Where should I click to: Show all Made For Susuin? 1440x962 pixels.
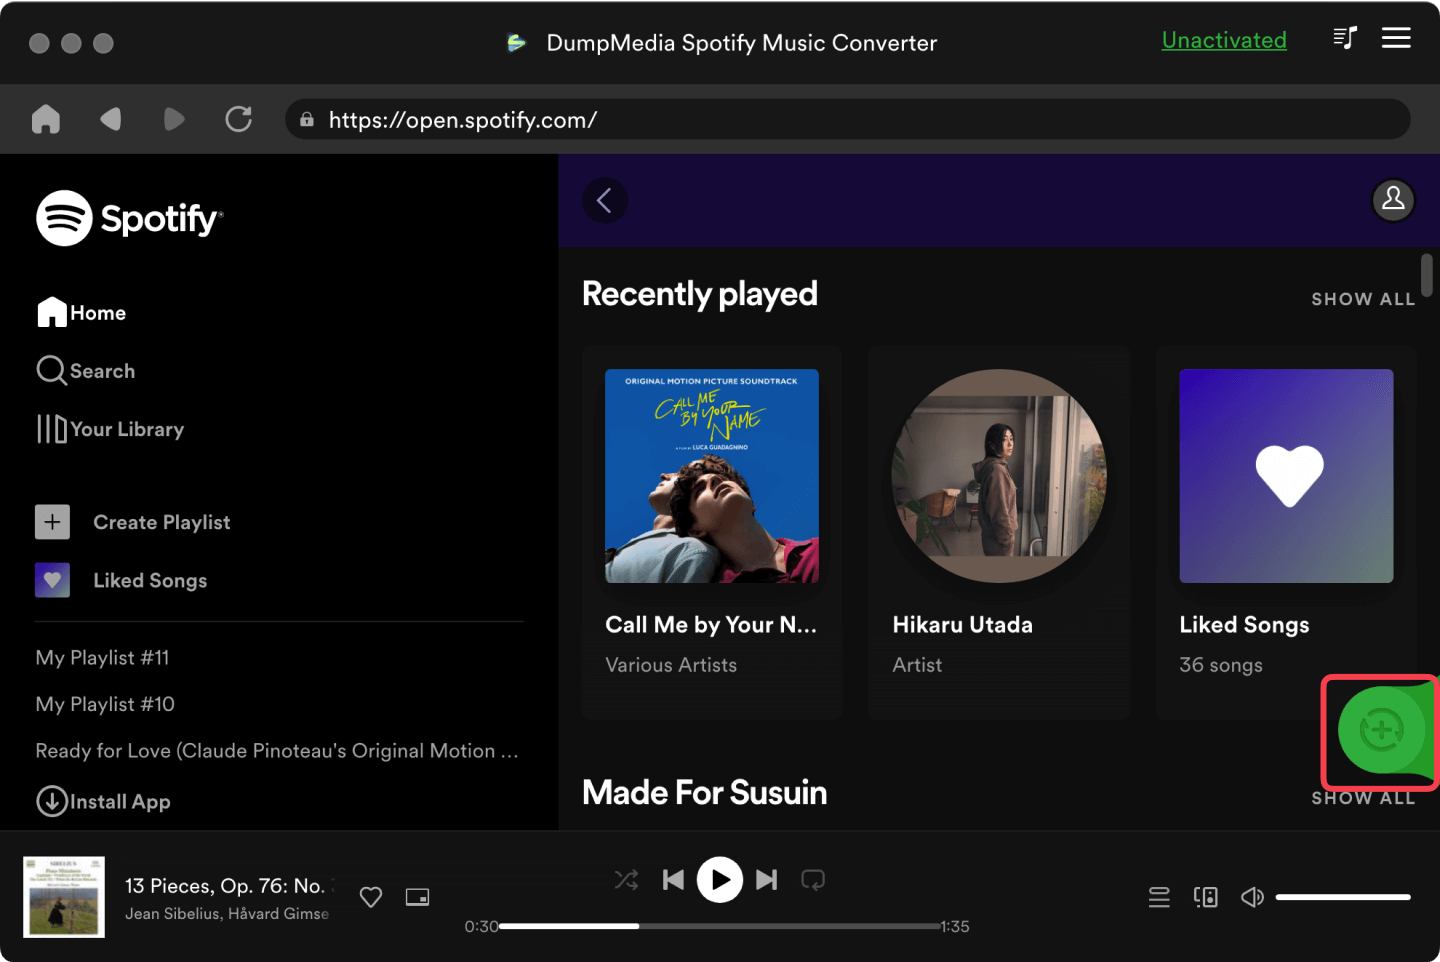1363,798
